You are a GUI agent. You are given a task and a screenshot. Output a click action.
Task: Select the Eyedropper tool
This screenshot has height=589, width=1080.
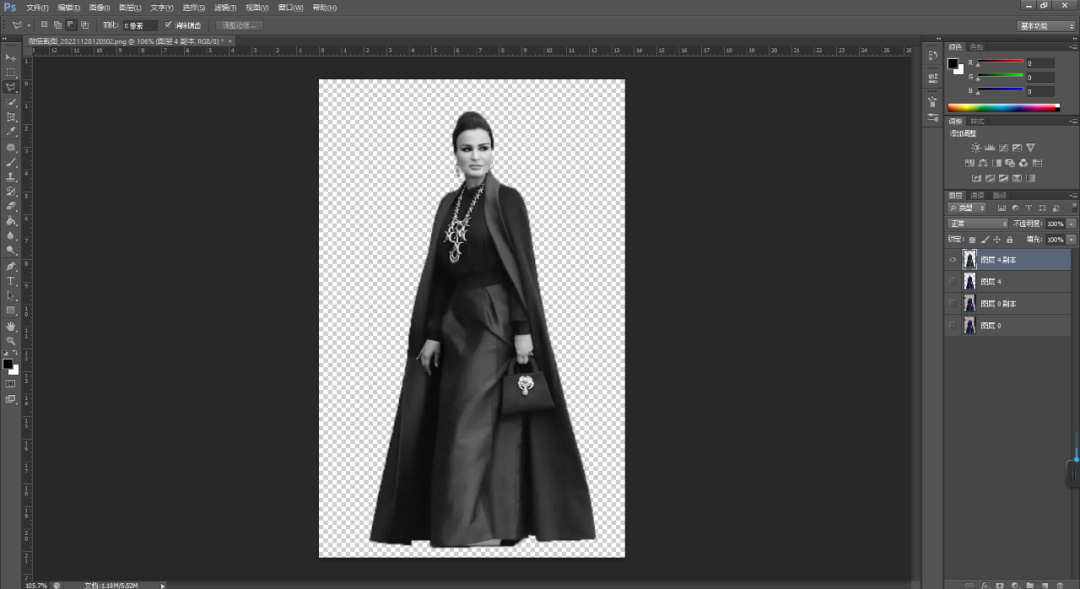tap(11, 132)
